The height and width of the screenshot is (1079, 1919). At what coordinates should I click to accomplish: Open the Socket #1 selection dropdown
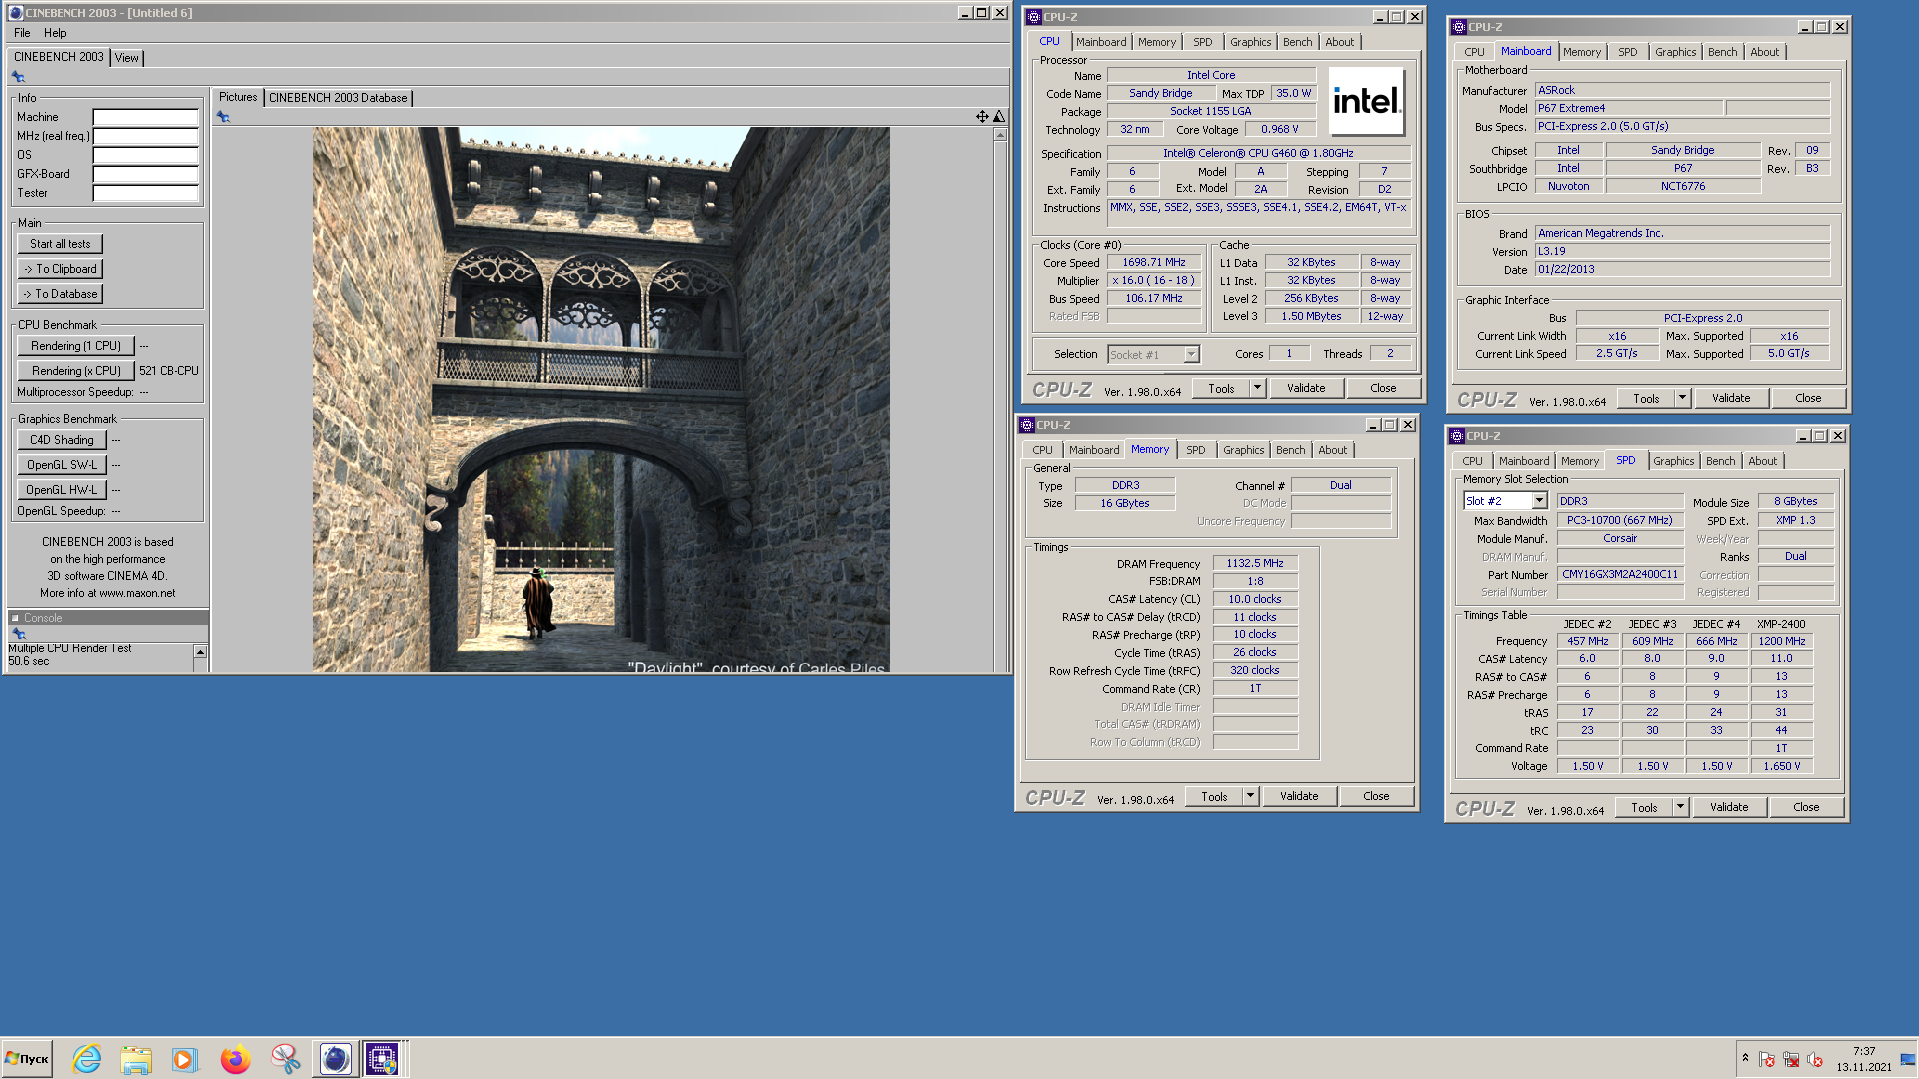[x=1191, y=355]
